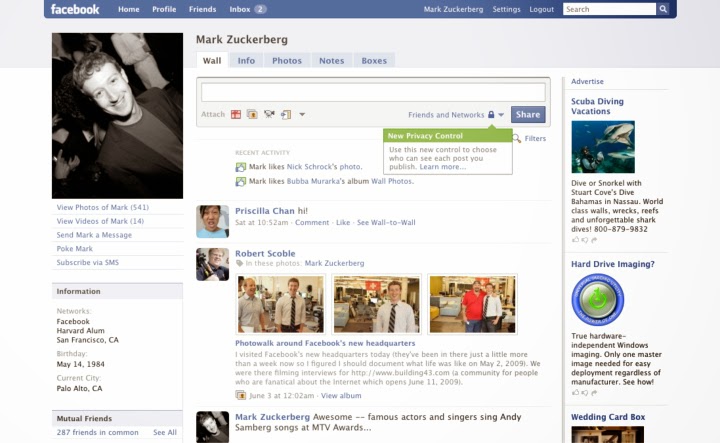The width and height of the screenshot is (720, 443).
Task: Open Robert Scoble's avatar picture
Action: click(x=213, y=264)
